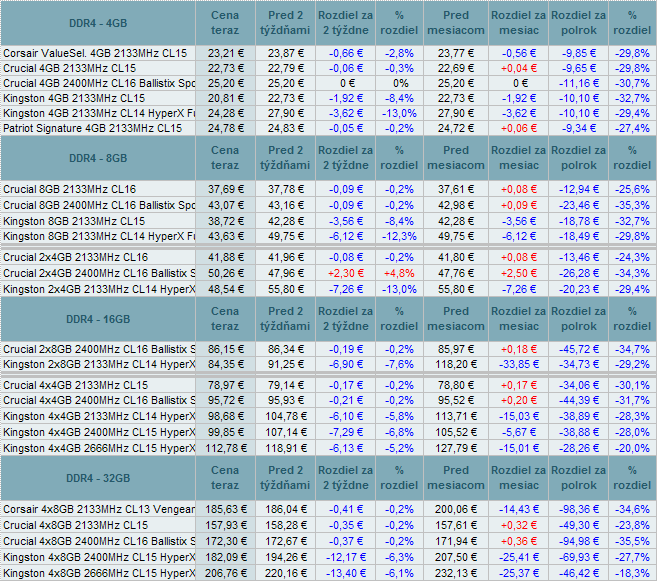Click the current price "112,78 €"
This screenshot has width=657, height=581.
[225, 448]
